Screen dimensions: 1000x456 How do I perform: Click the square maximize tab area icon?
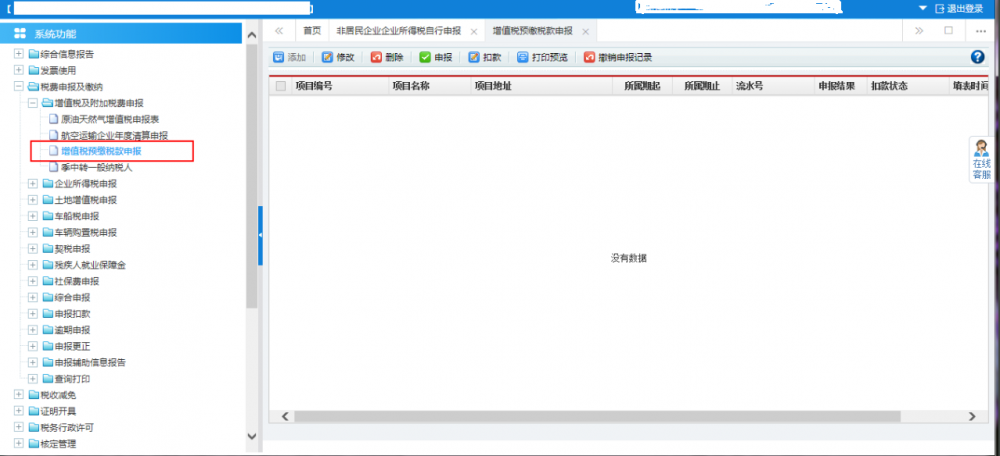pyautogui.click(x=949, y=31)
